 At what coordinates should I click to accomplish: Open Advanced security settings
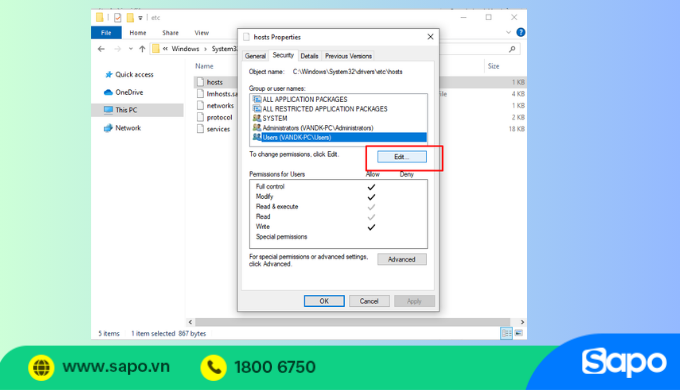[402, 259]
